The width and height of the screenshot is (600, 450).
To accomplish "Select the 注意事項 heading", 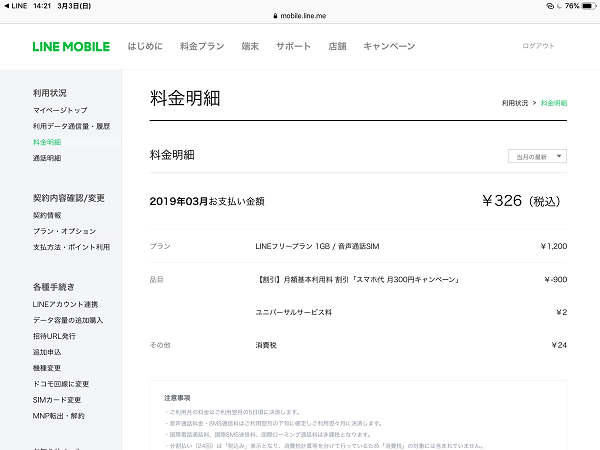I will tap(177, 398).
